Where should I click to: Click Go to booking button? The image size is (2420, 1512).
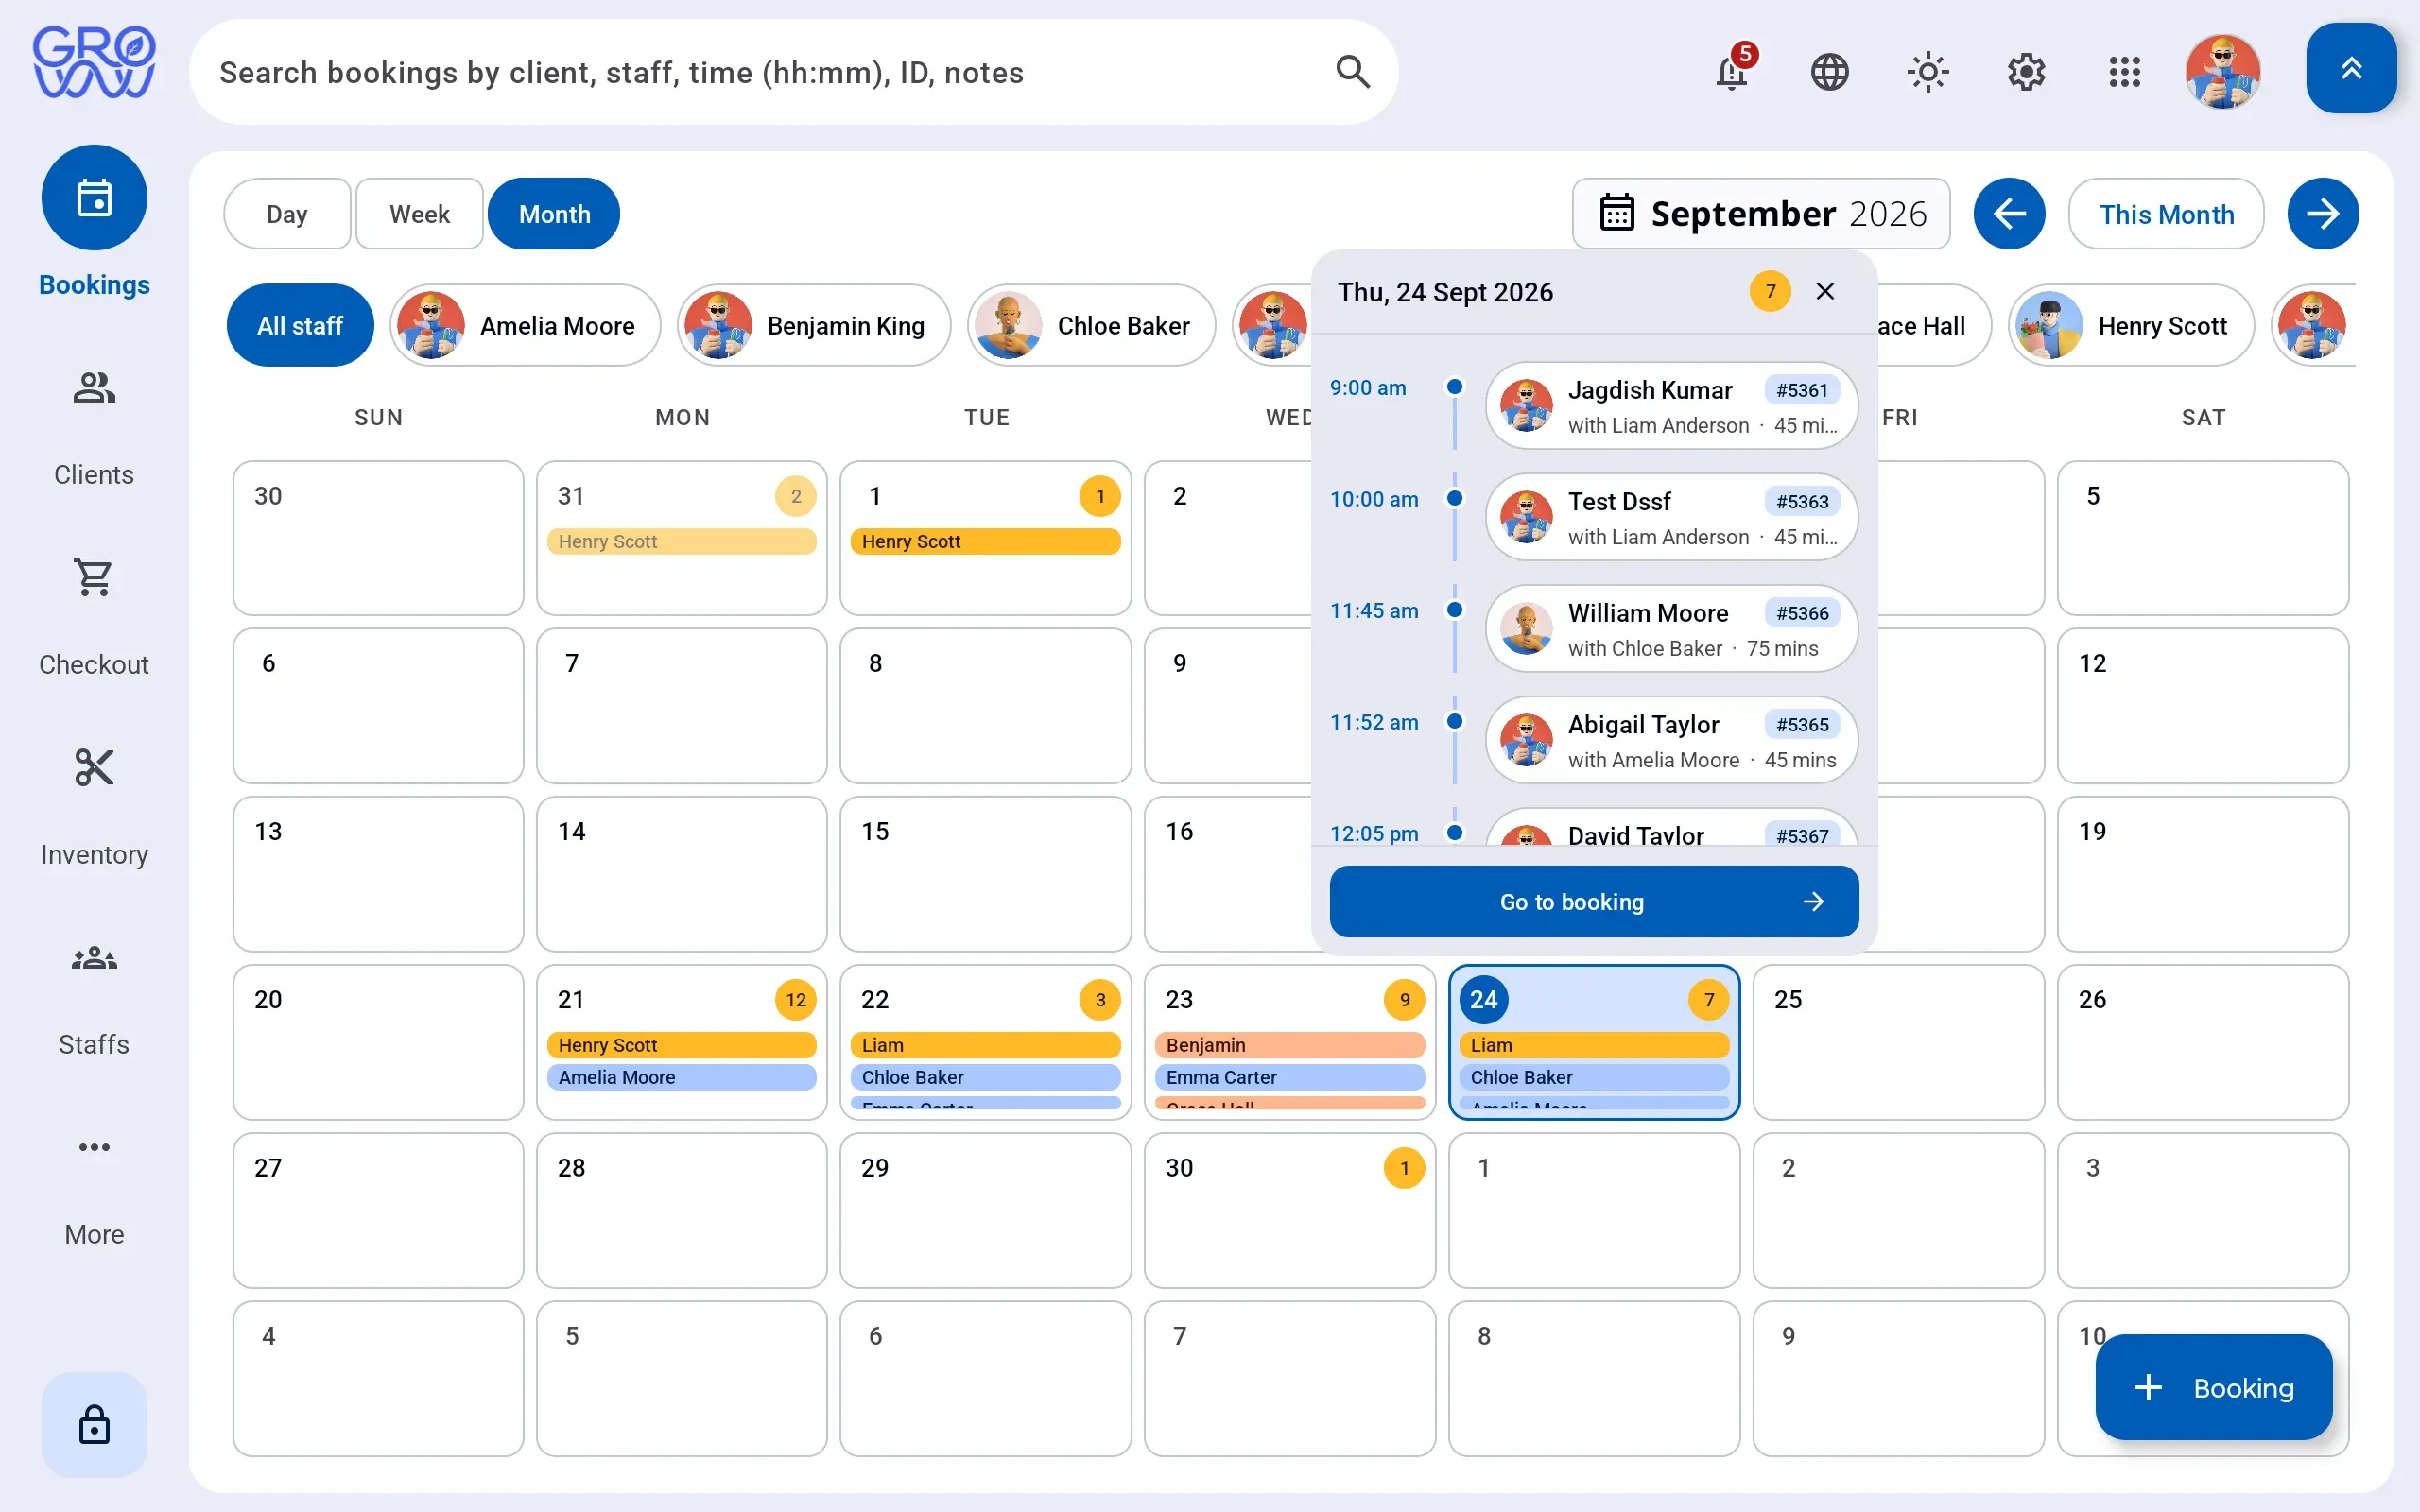1594,902
